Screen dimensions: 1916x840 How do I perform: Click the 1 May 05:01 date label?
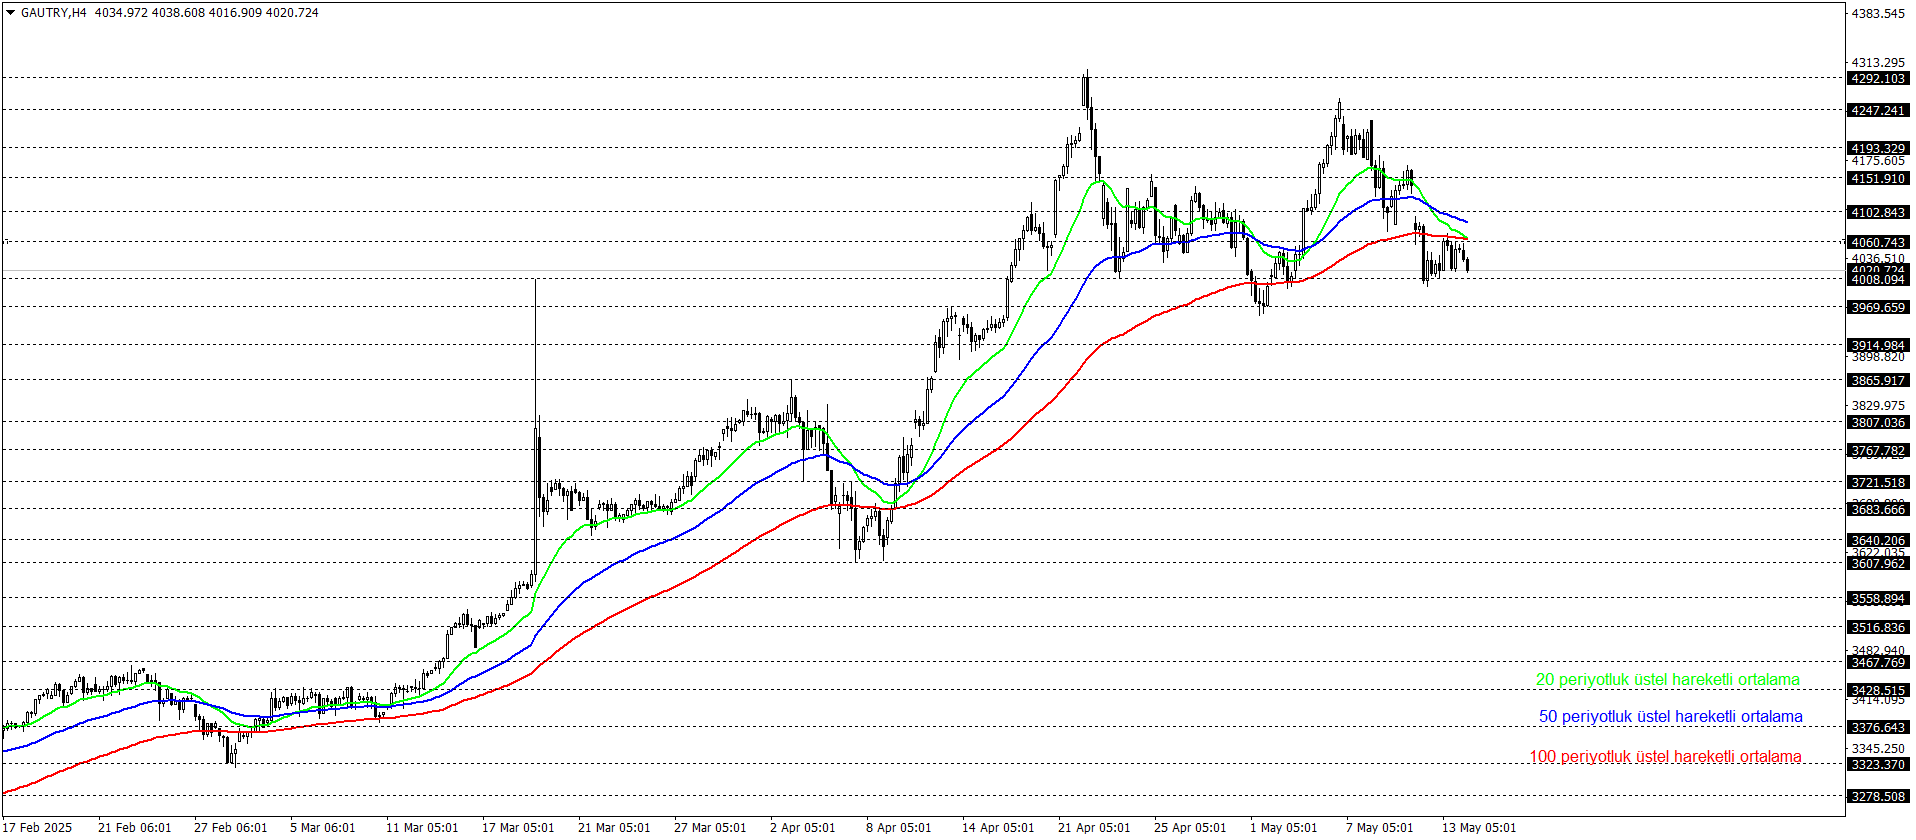1284,828
